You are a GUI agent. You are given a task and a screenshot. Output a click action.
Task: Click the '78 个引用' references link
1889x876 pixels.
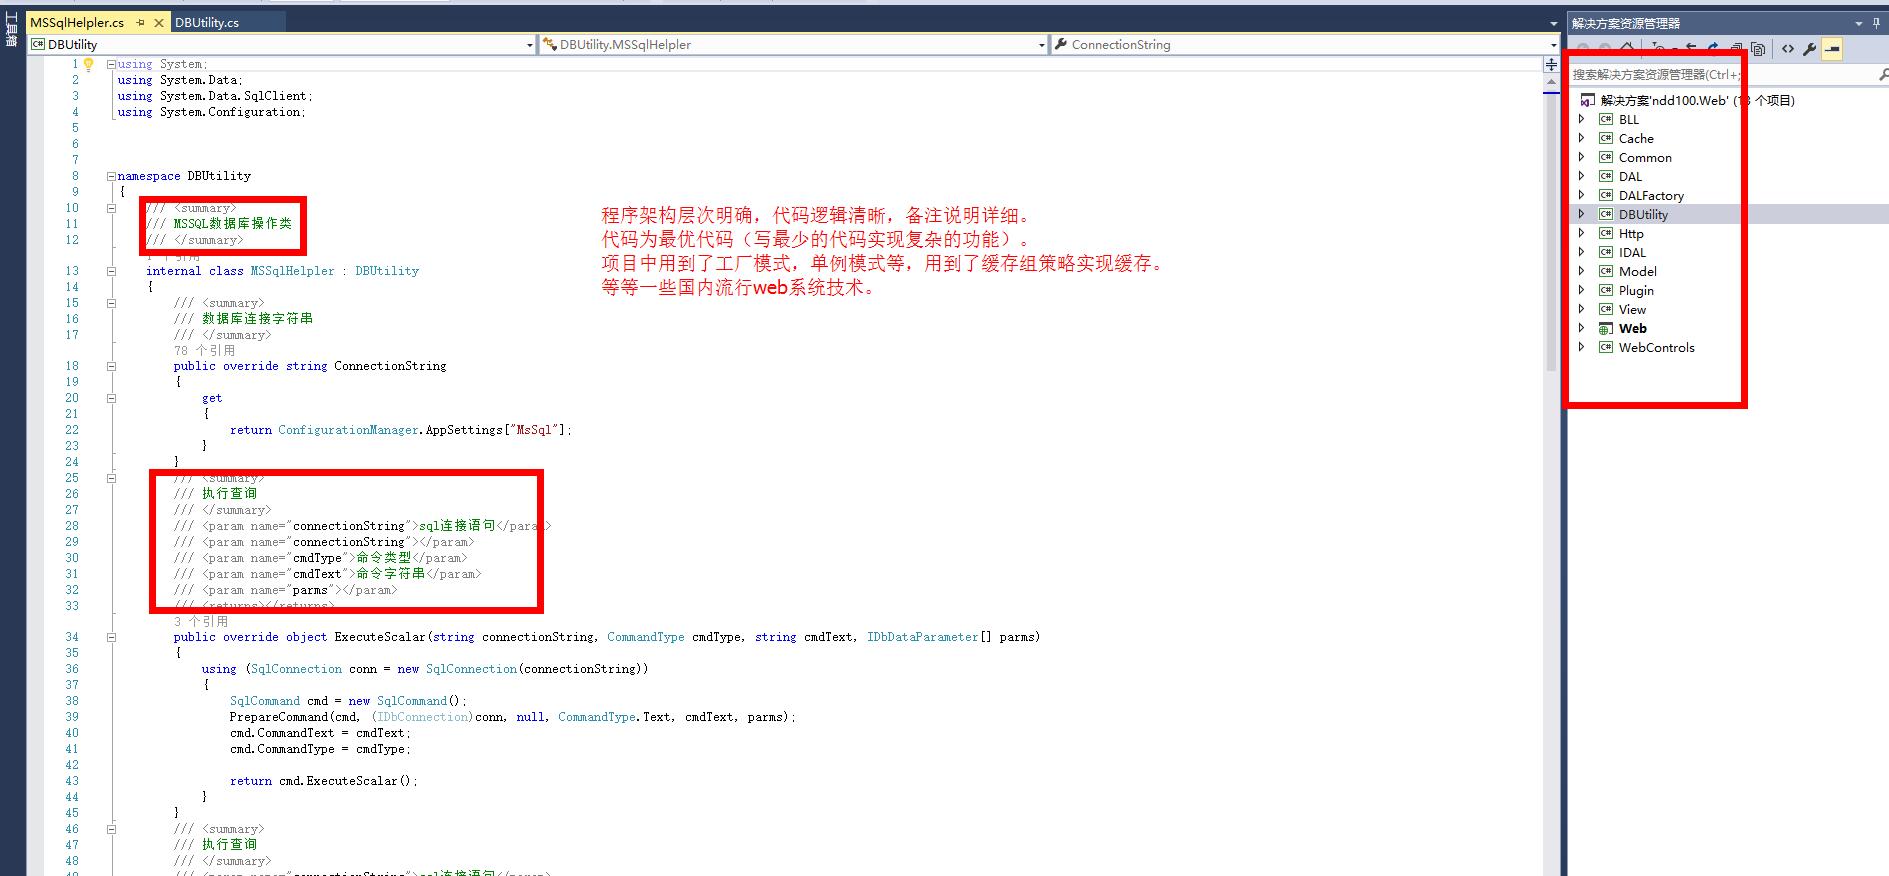pos(204,351)
